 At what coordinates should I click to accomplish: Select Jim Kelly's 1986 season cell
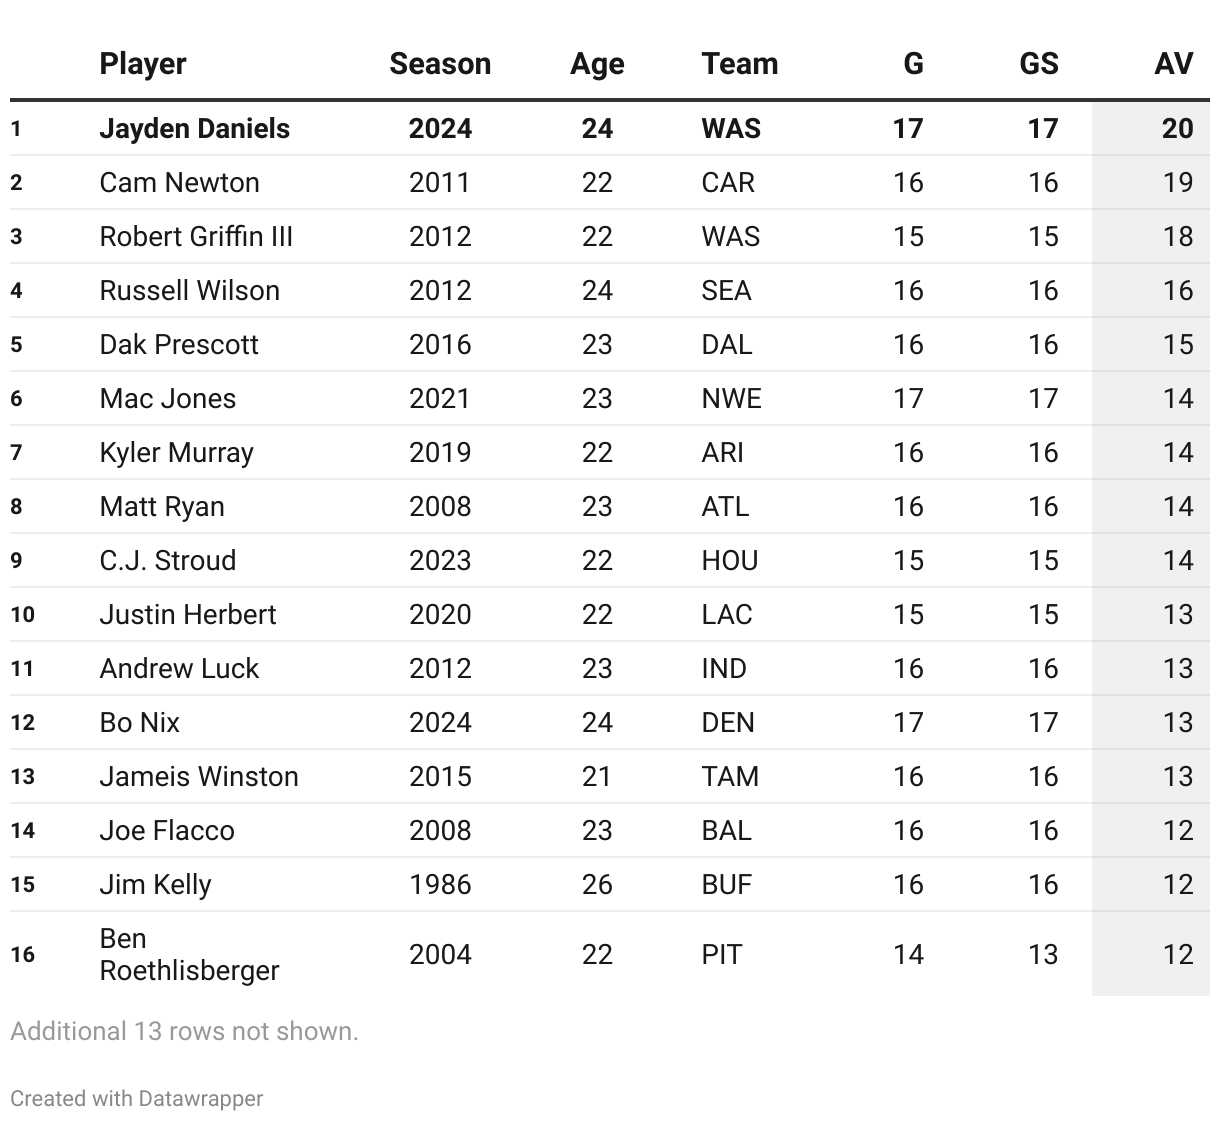coord(440,885)
